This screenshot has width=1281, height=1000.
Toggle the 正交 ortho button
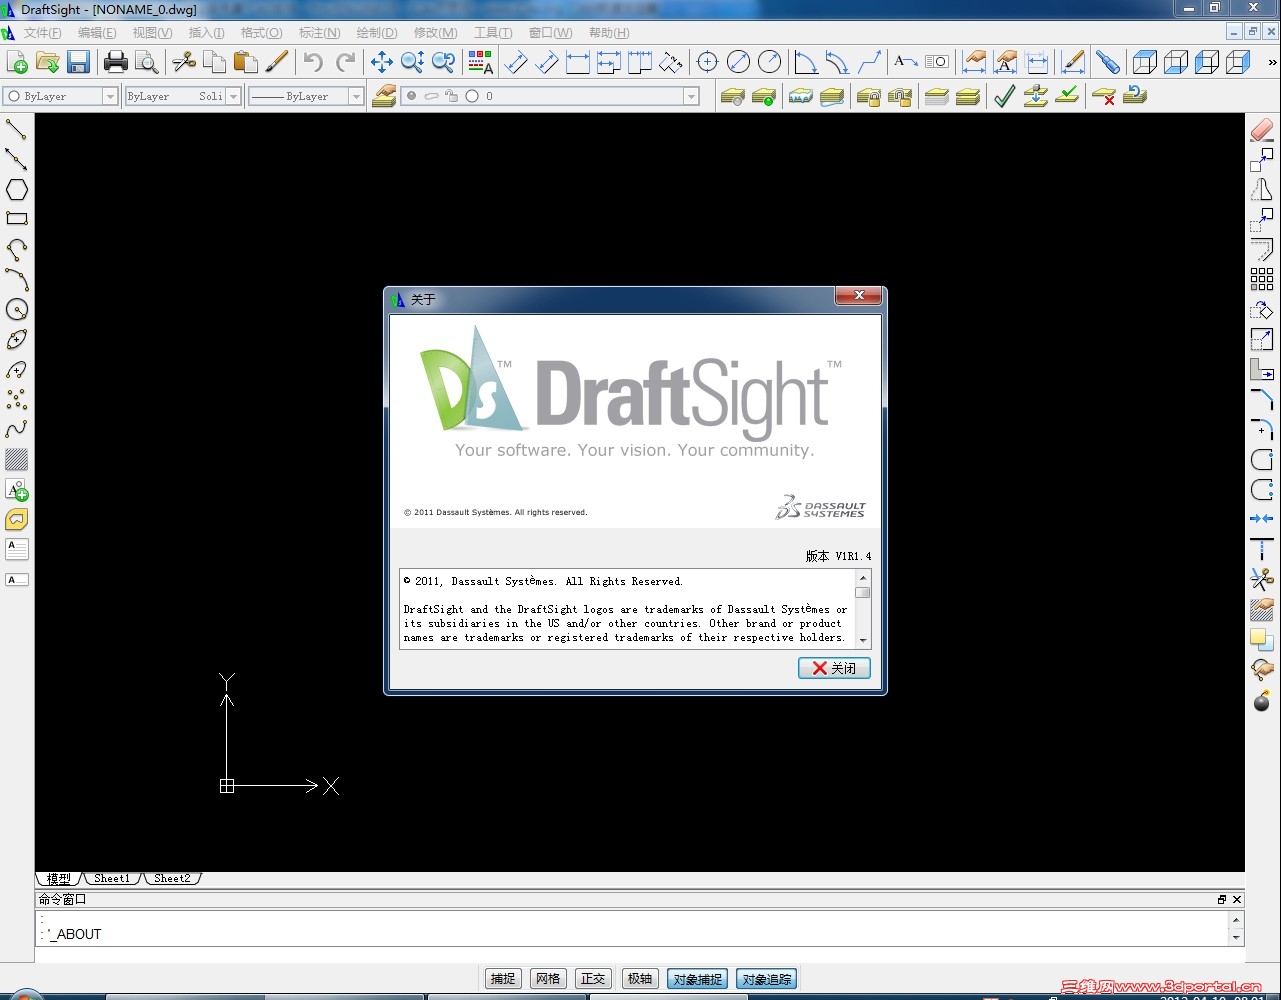[x=593, y=979]
